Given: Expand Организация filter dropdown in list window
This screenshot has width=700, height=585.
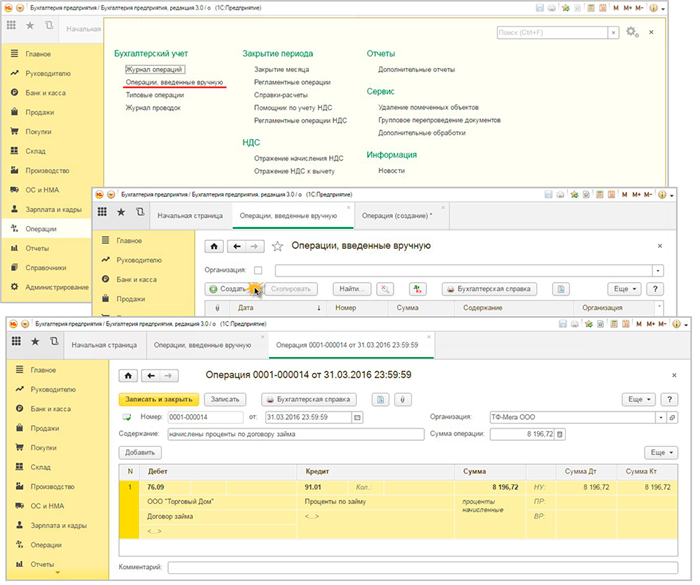Looking at the screenshot, I should coord(658,271).
